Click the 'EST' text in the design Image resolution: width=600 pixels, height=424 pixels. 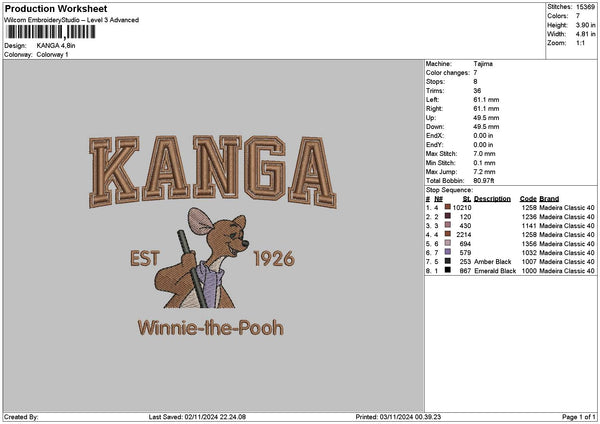tap(145, 259)
